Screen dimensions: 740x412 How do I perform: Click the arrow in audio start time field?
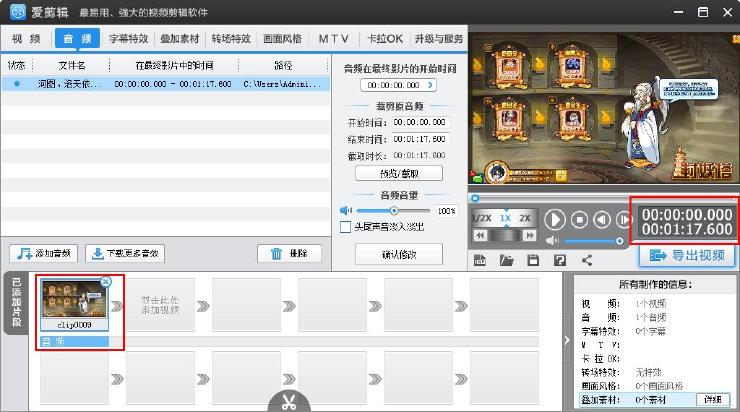[x=430, y=85]
